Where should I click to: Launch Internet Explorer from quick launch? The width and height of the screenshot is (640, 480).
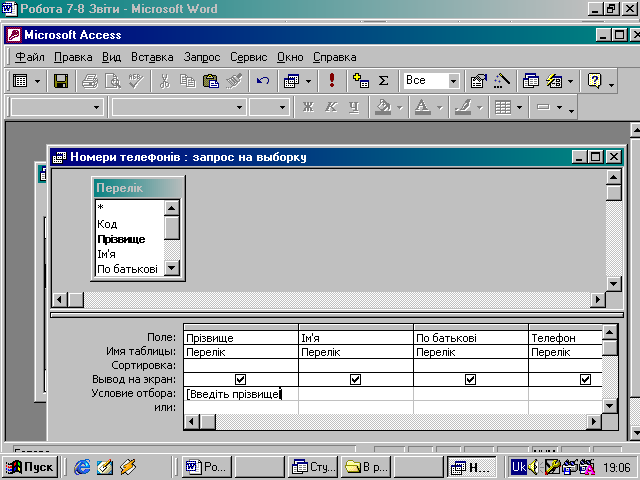[x=82, y=467]
